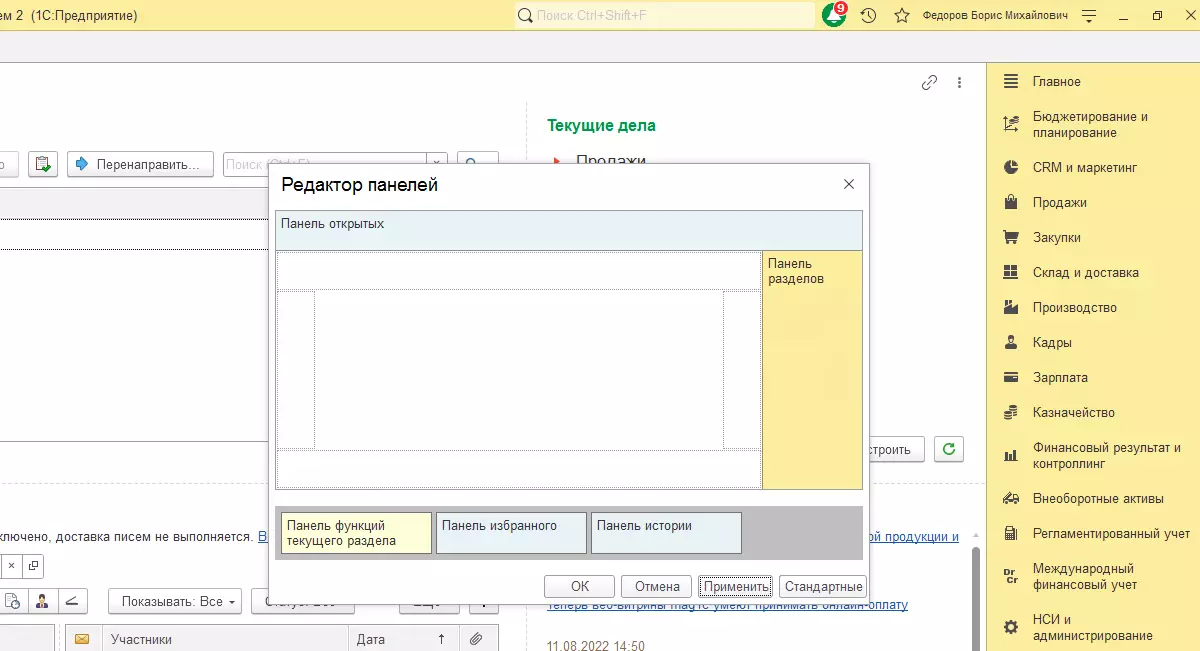
Task: Click the paperclip attachment column header
Action: point(476,639)
